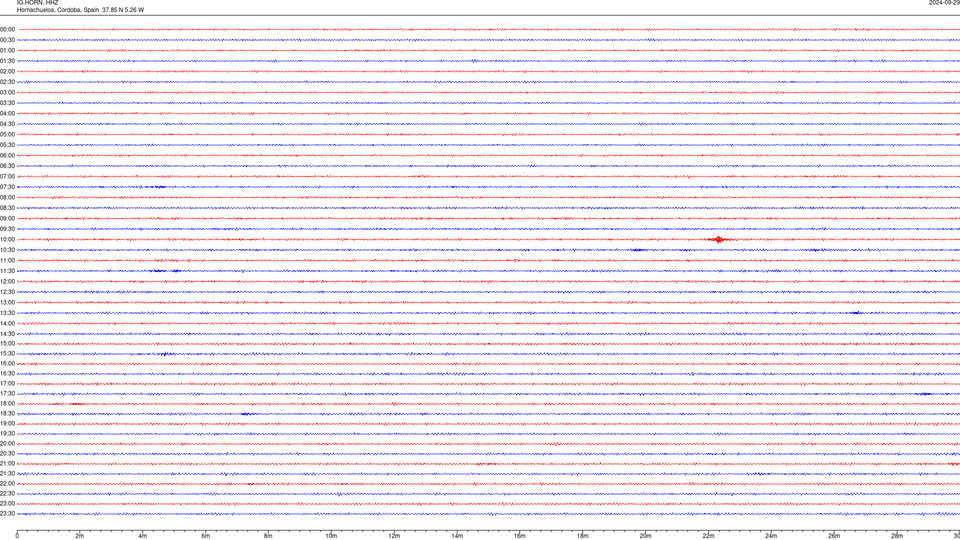
Task: Select the 09:00 time label
Action: [7, 219]
